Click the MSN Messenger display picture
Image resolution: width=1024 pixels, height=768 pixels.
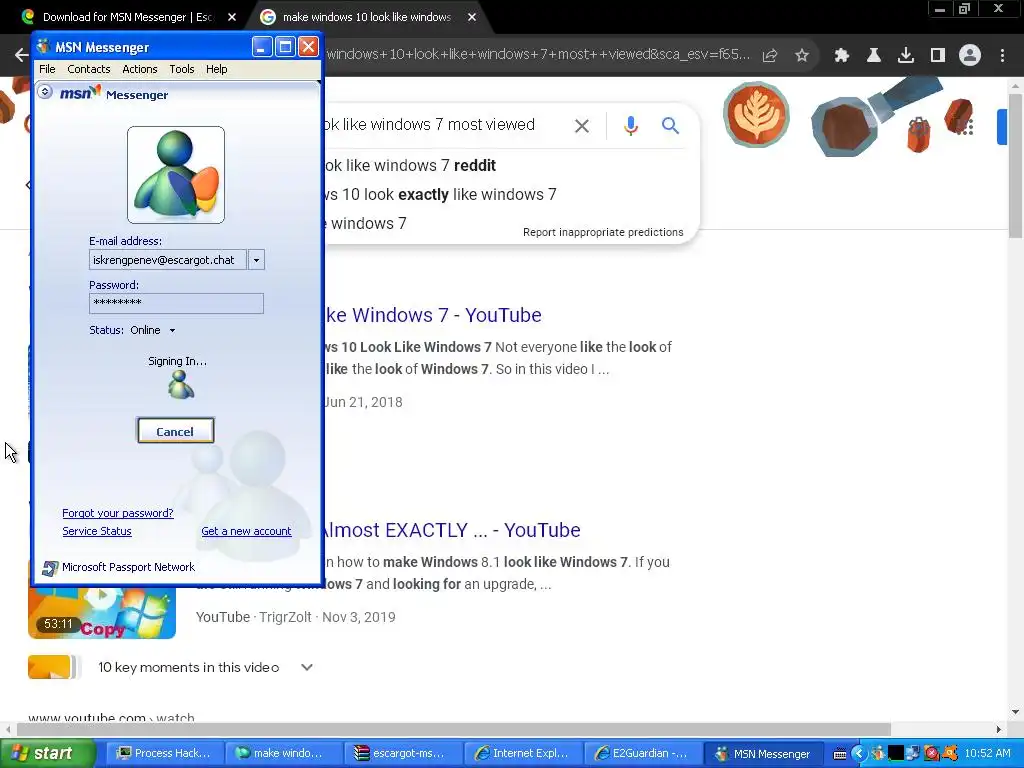point(176,175)
